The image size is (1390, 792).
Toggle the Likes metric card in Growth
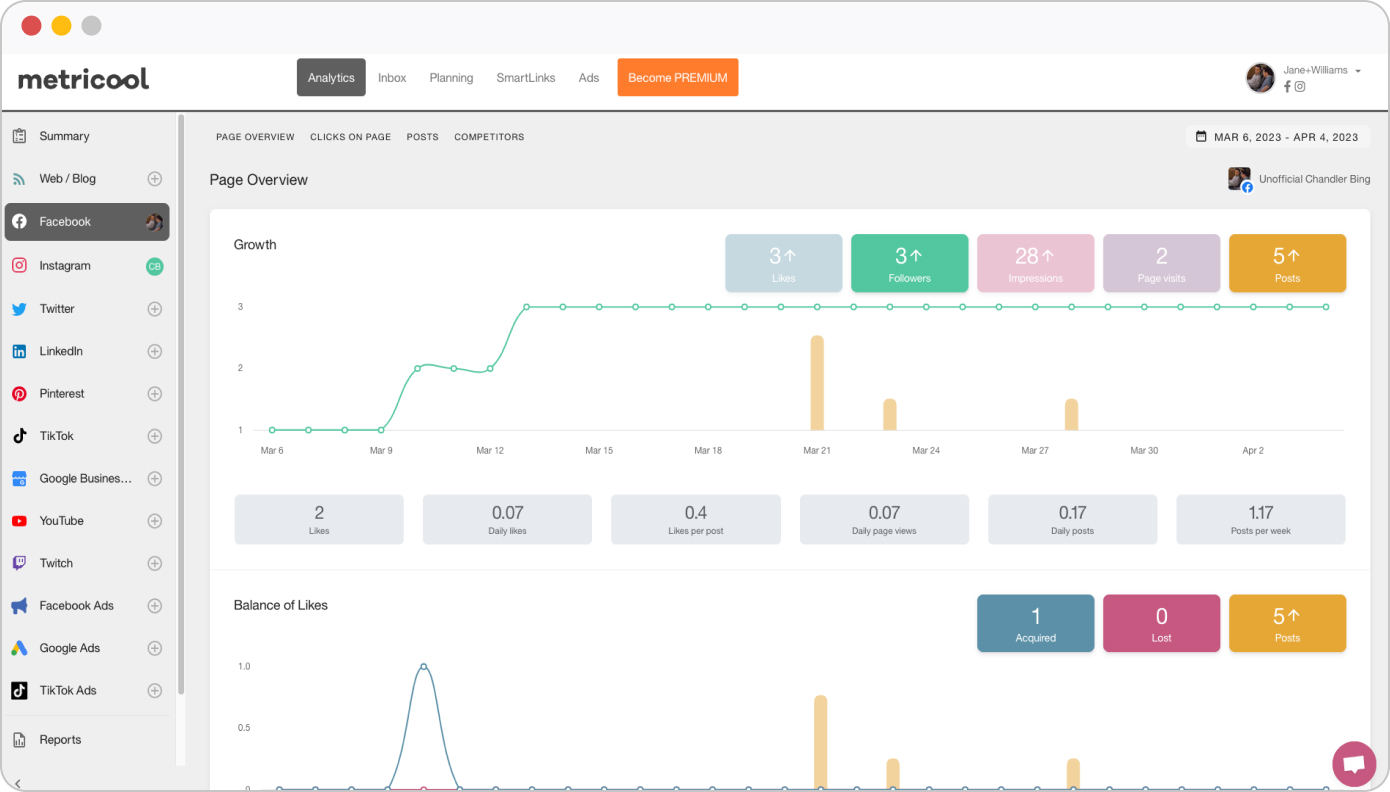784,263
